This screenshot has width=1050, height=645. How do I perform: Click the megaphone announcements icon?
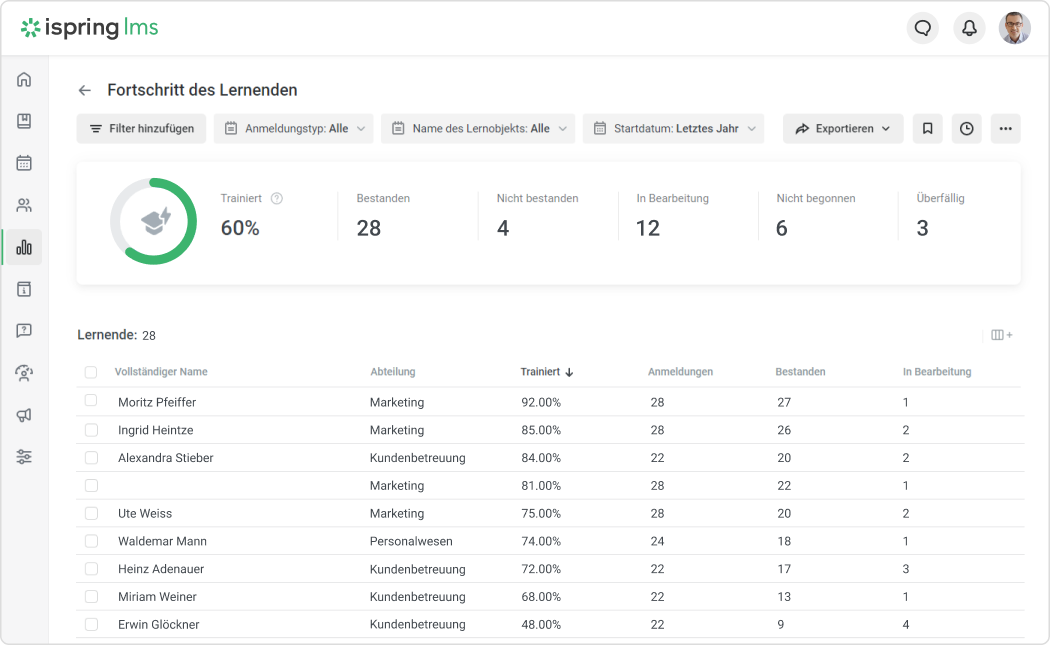(24, 414)
